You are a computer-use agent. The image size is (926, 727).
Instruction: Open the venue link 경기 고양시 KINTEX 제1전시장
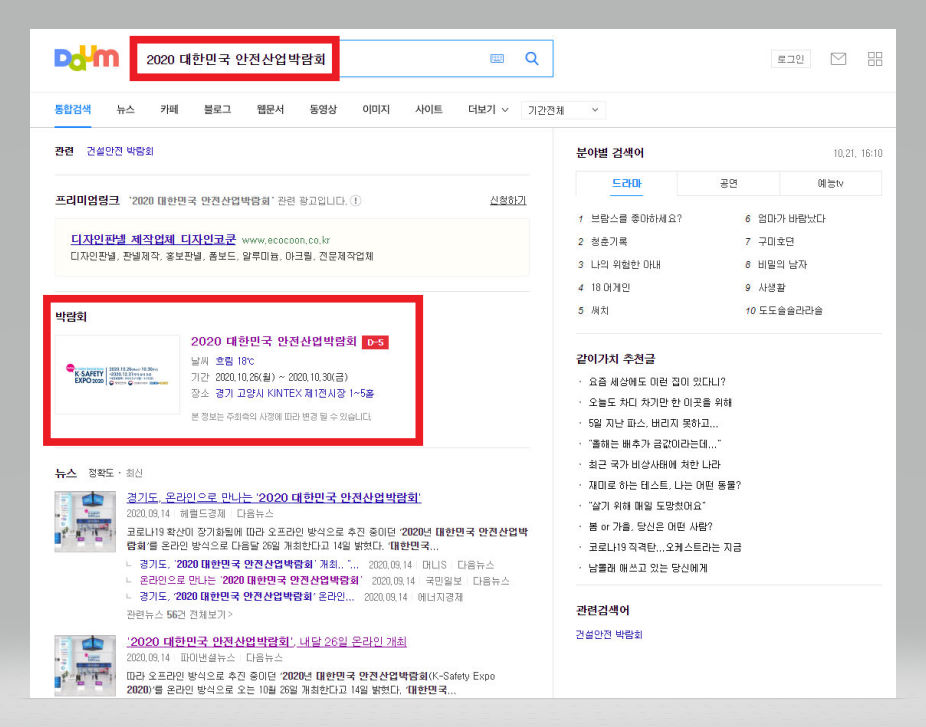coord(294,393)
